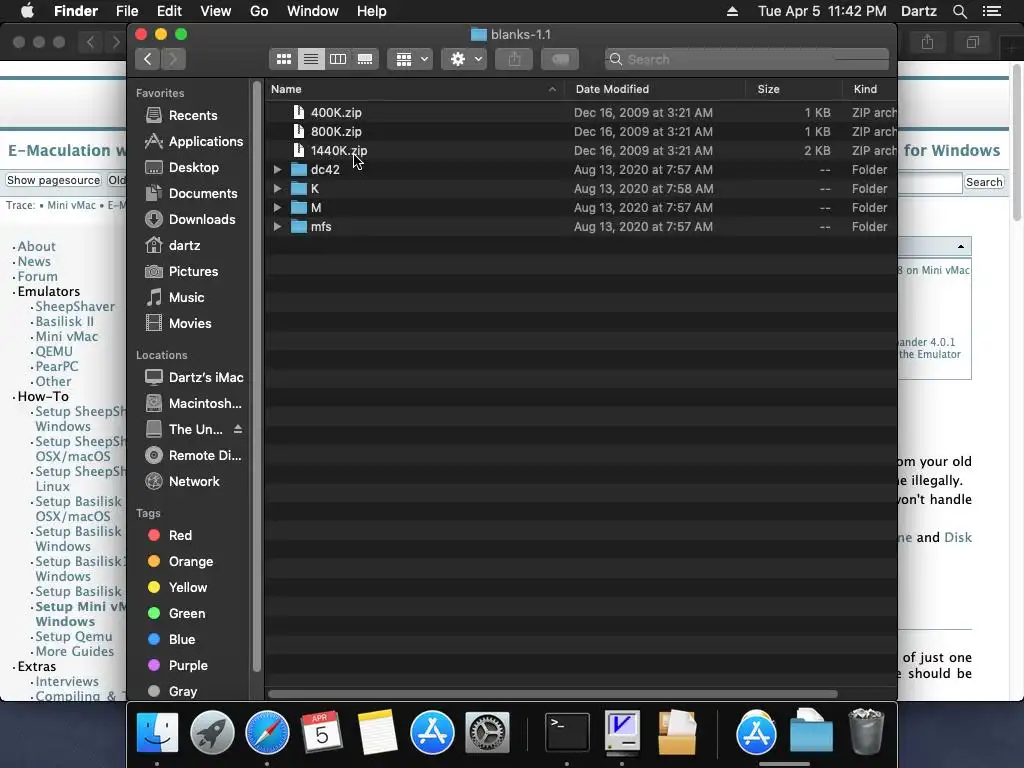Screen dimensions: 1024x768
Task: Click the Search button on webpage
Action: click(984, 182)
